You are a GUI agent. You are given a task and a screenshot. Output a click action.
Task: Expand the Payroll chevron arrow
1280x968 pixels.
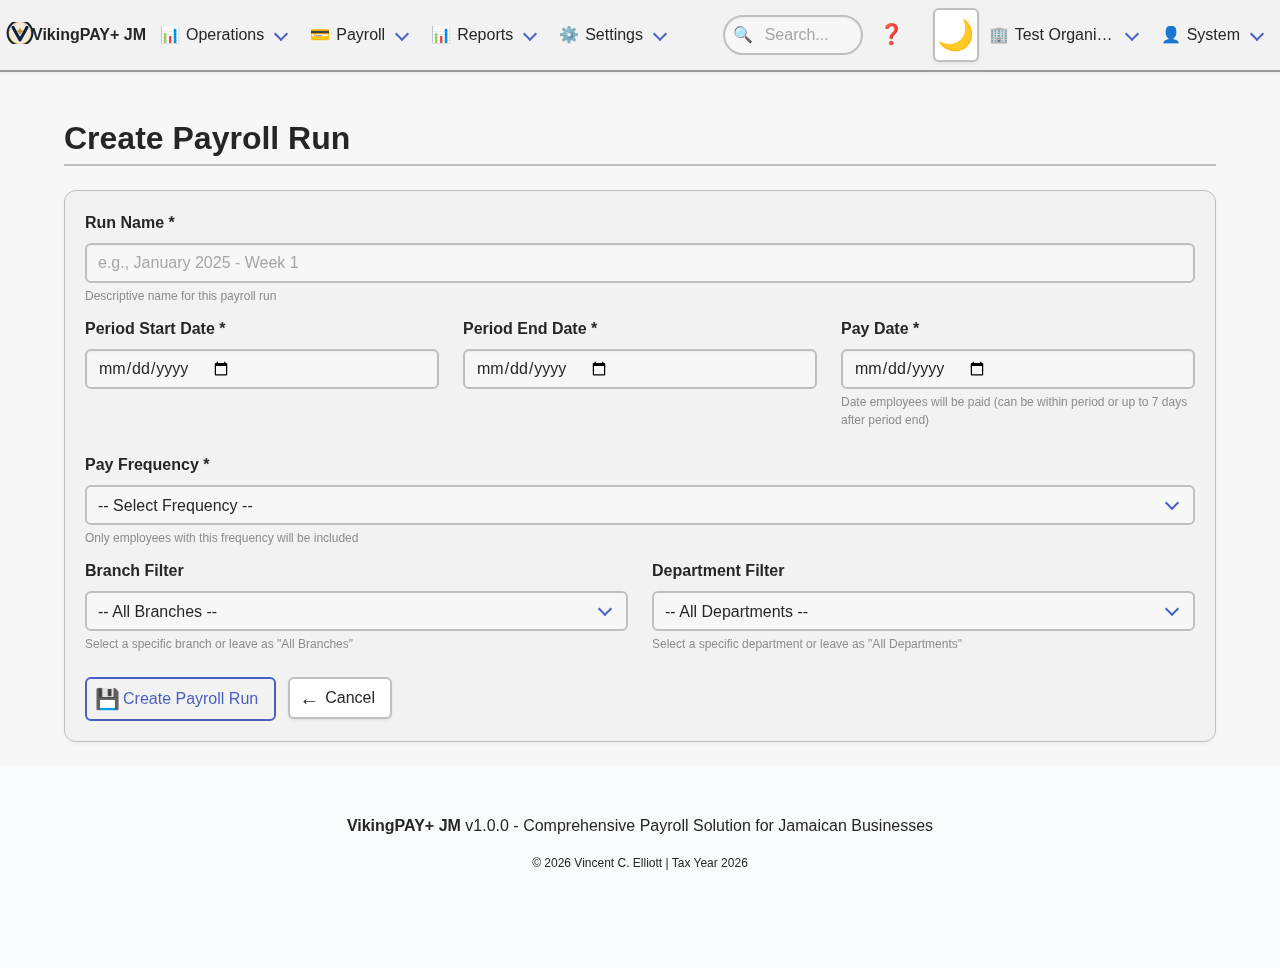(402, 37)
